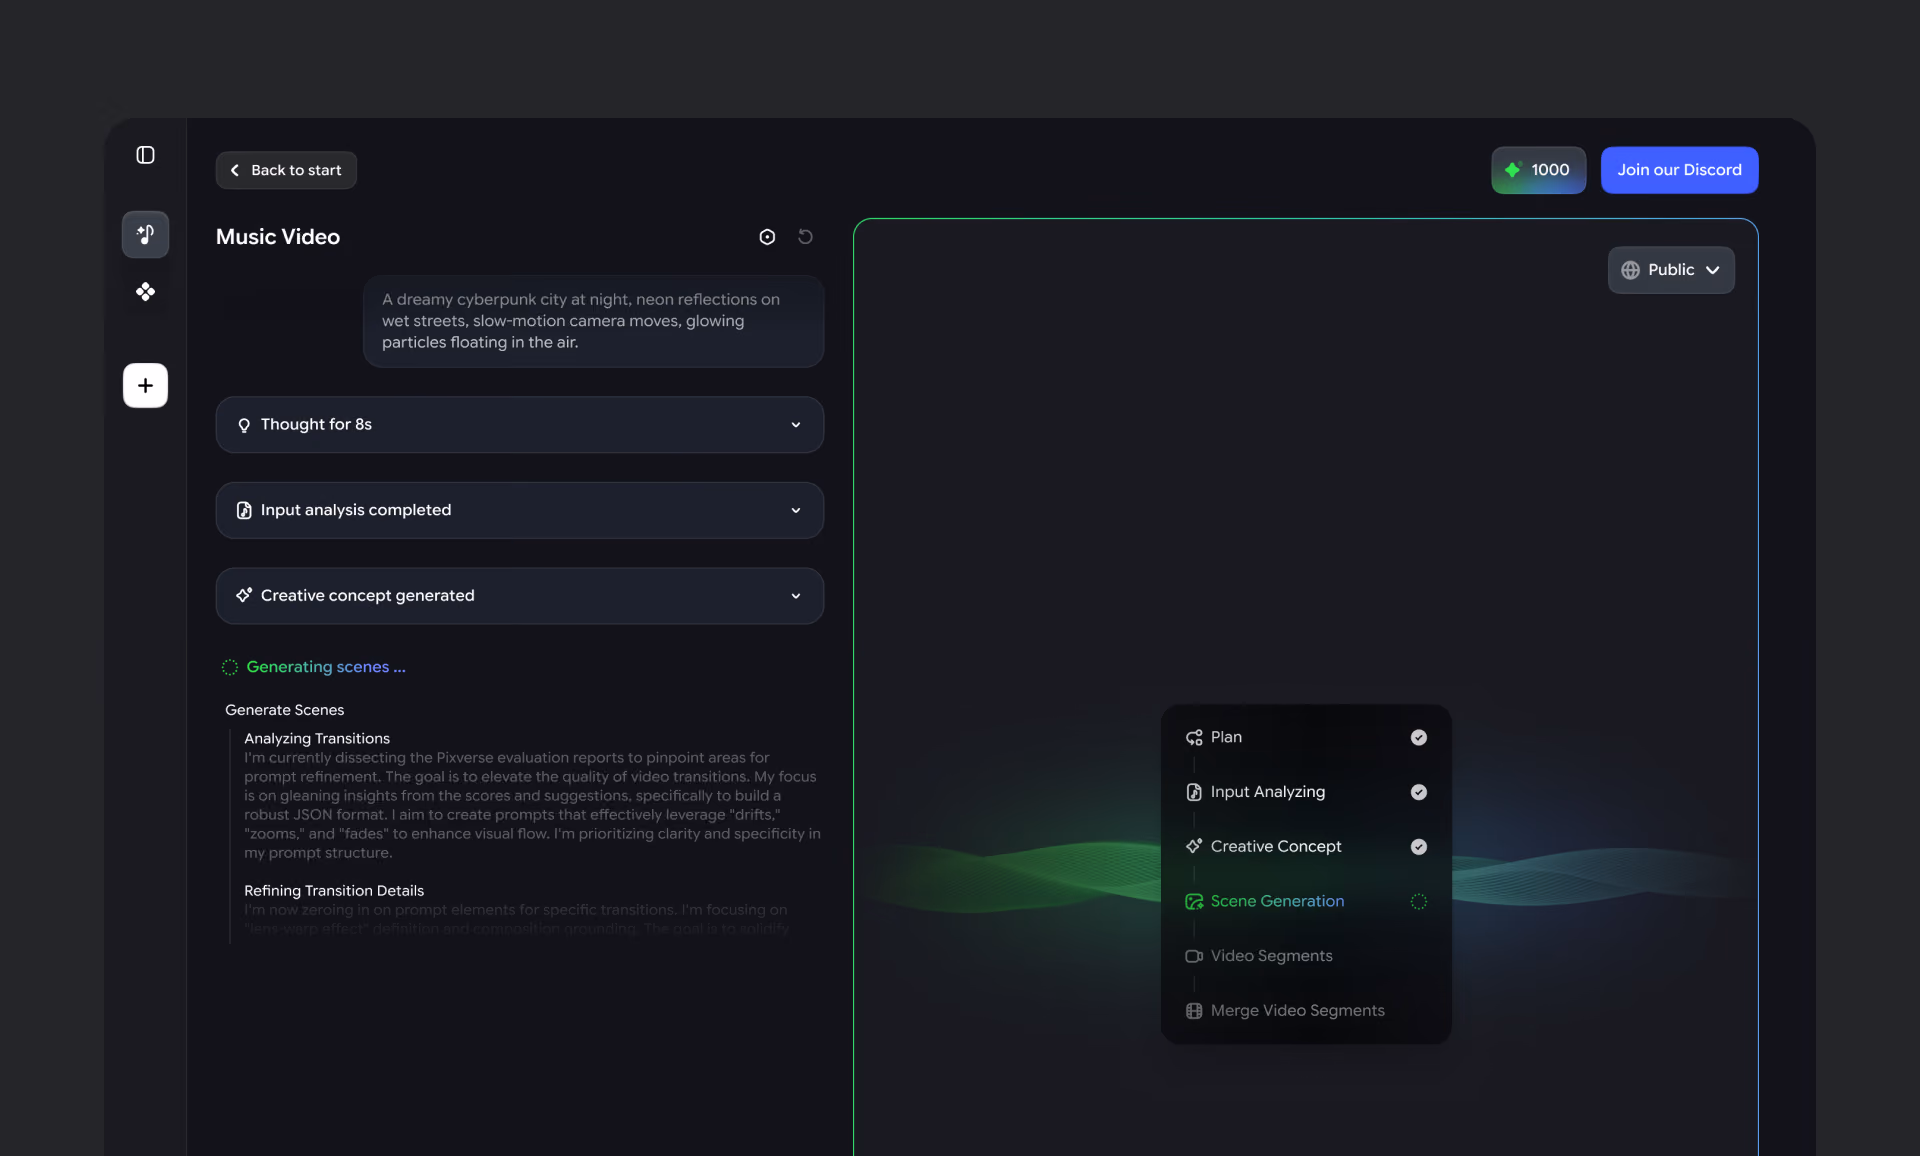Click the plus button to create new

click(145, 385)
